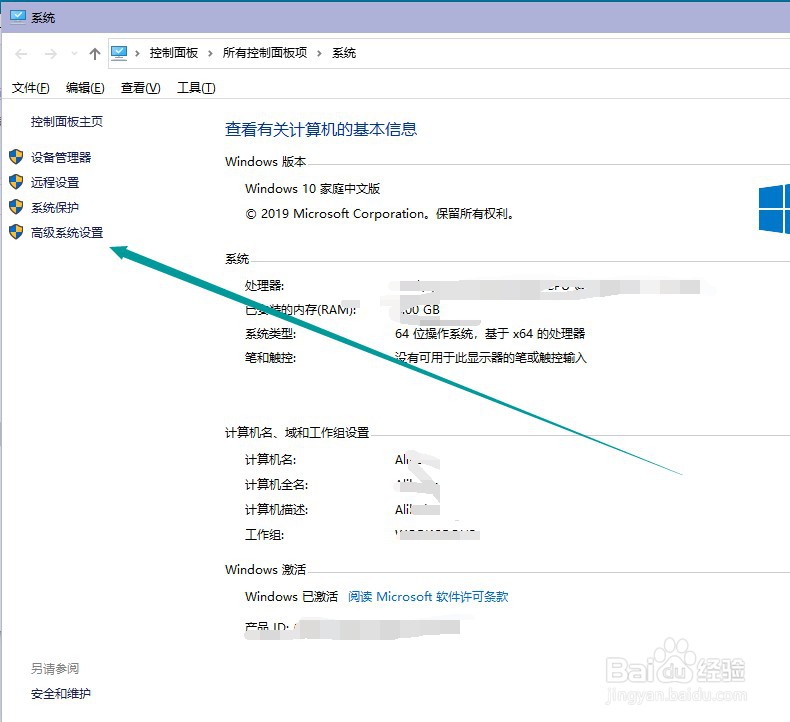790x722 pixels.
Task: Click the computer icon in the address bar
Action: (x=119, y=52)
